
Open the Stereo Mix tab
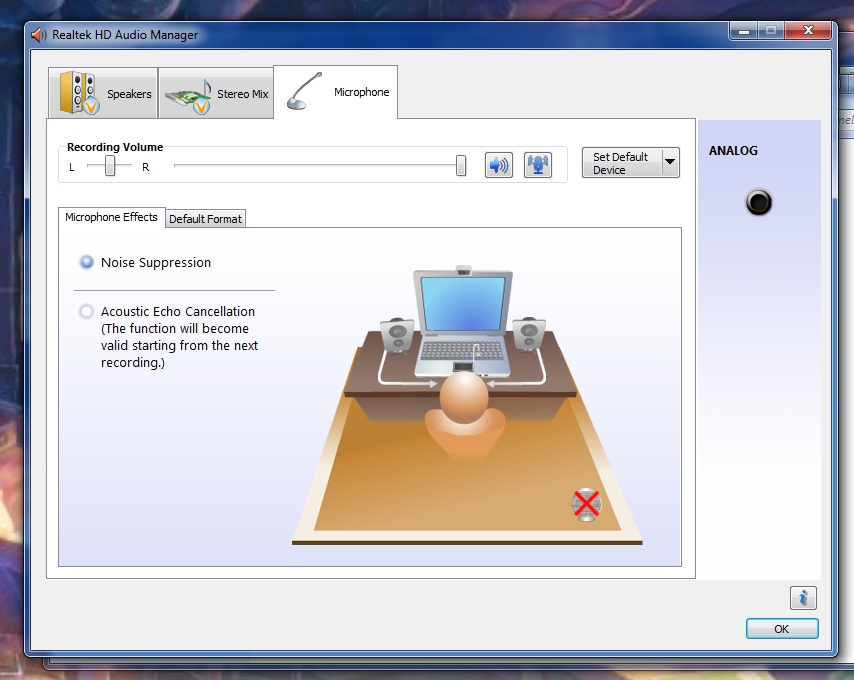tap(216, 93)
